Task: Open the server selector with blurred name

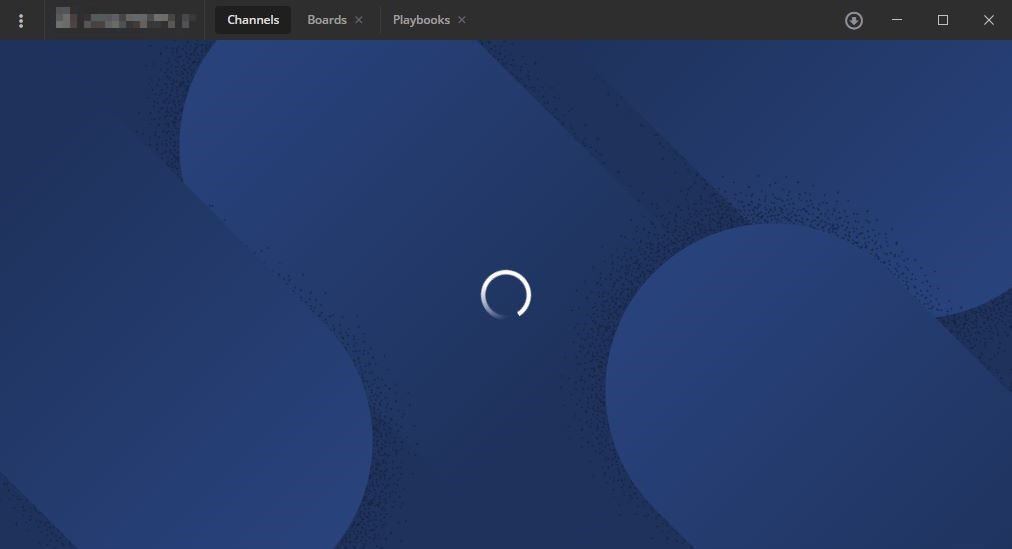Action: coord(125,20)
